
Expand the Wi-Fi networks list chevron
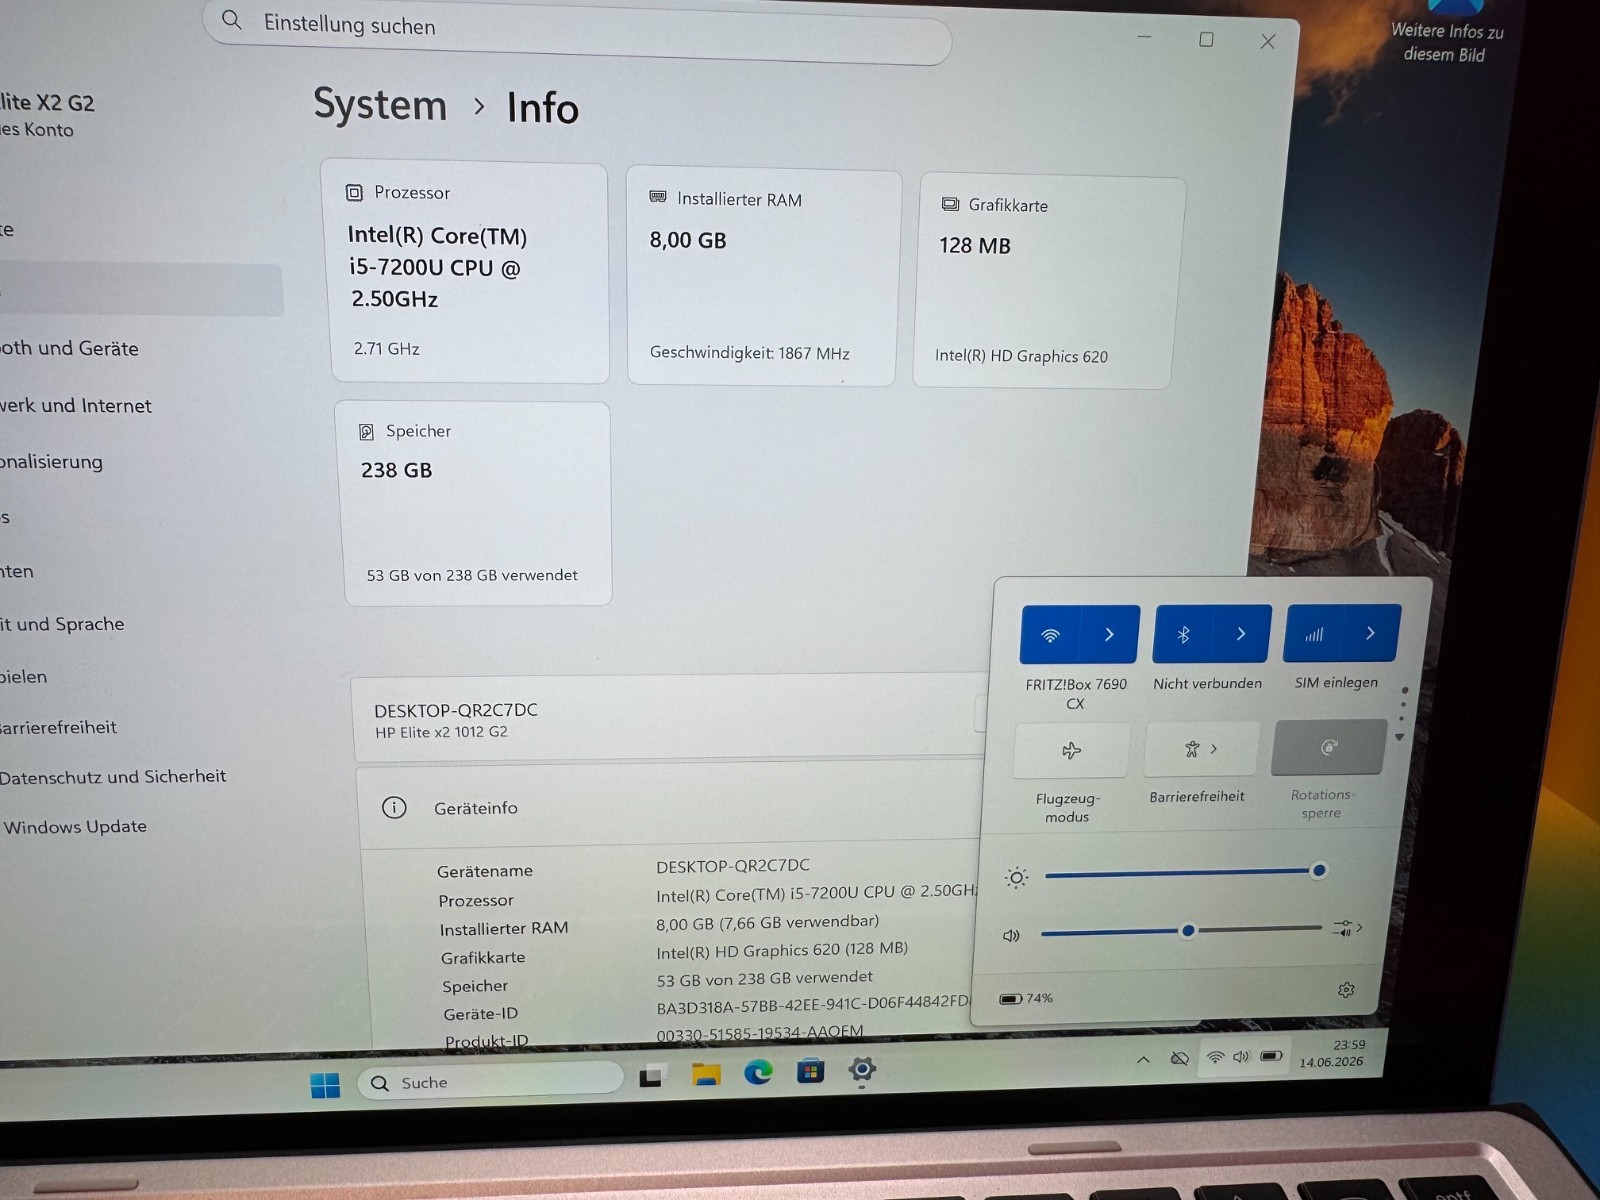click(1109, 634)
